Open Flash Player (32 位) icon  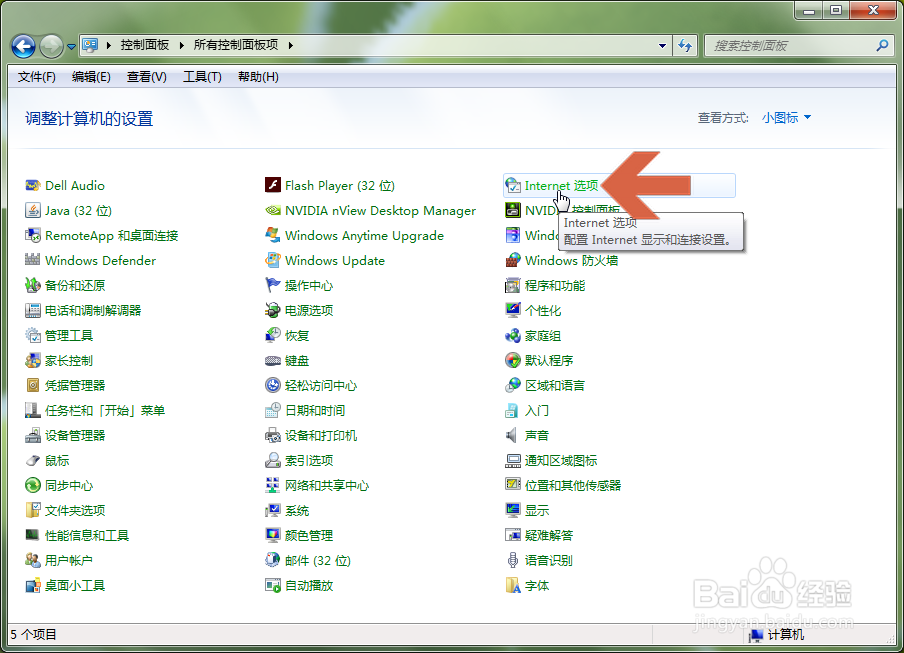[x=273, y=185]
